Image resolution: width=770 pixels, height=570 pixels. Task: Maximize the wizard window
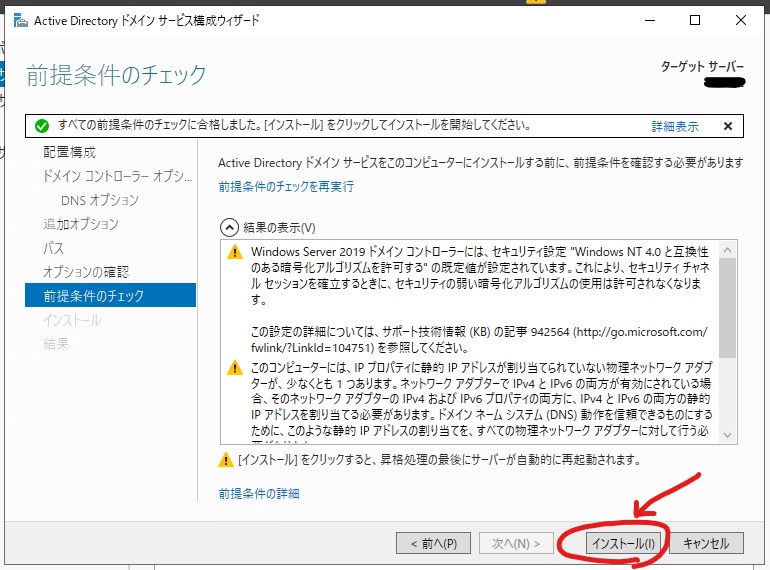pos(695,20)
